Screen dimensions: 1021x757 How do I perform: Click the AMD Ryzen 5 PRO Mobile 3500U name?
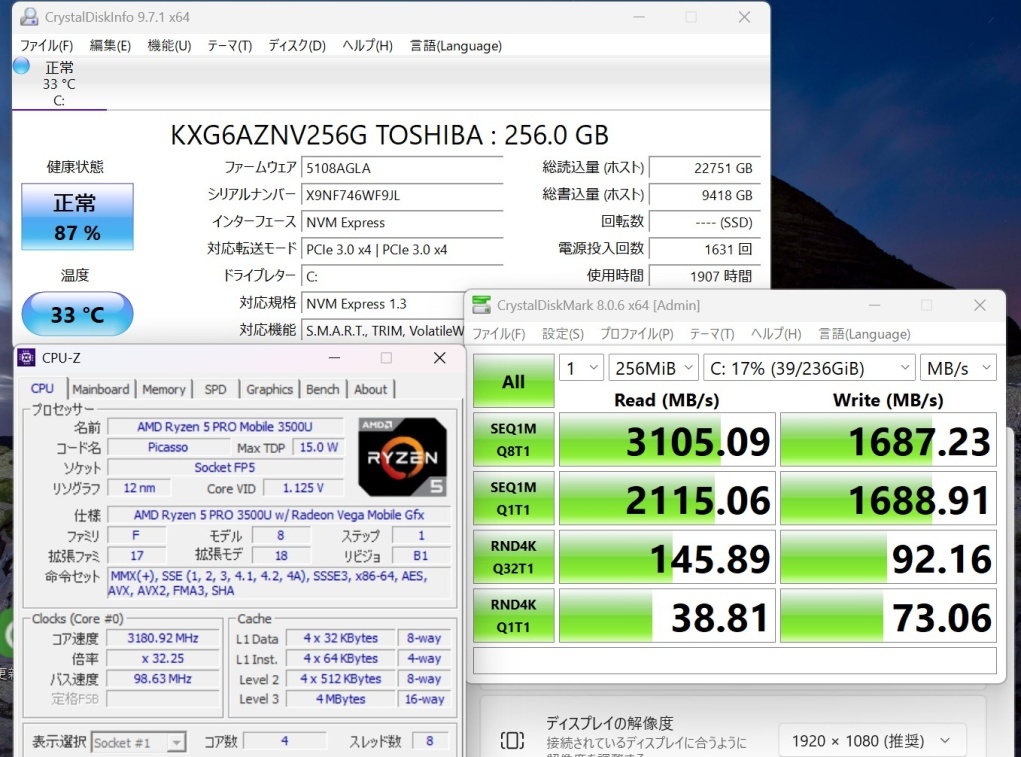[225, 427]
